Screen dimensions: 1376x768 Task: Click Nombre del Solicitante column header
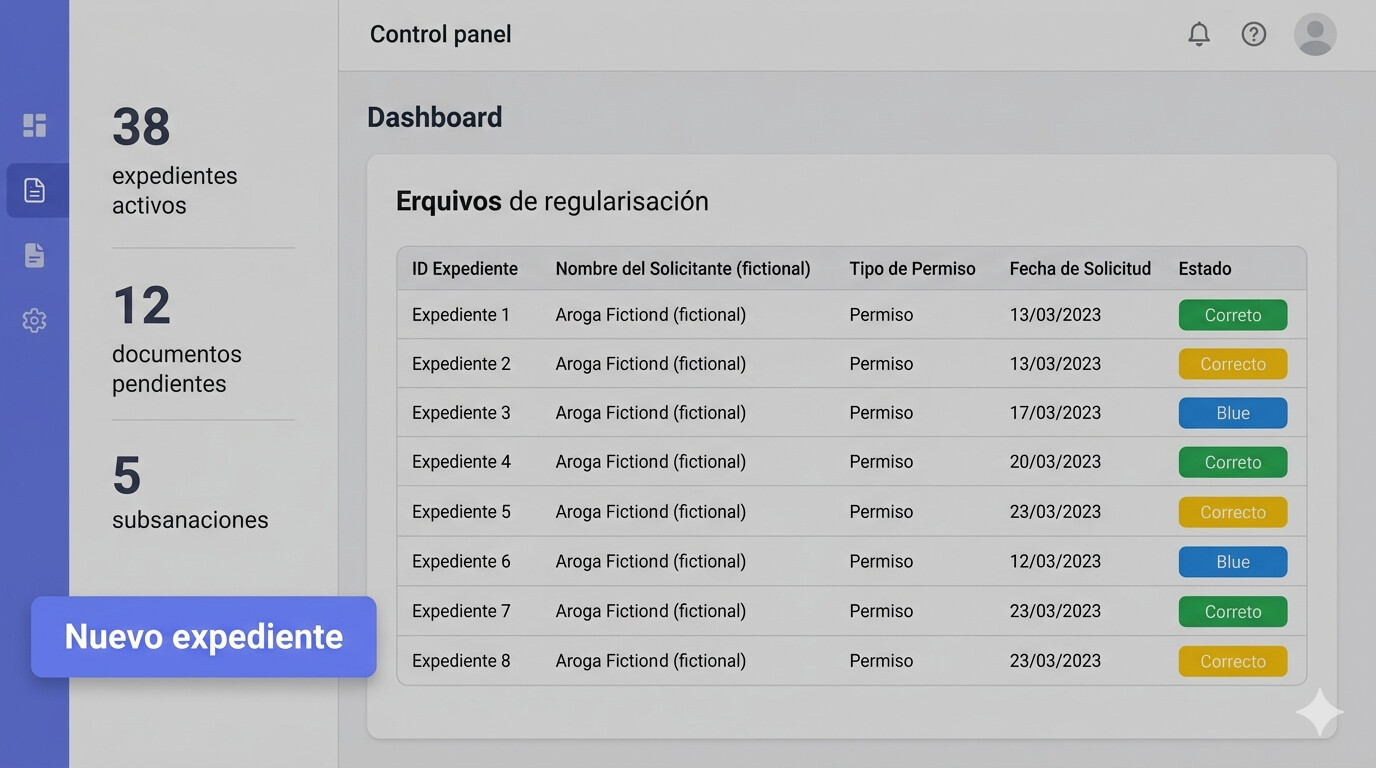pyautogui.click(x=683, y=269)
